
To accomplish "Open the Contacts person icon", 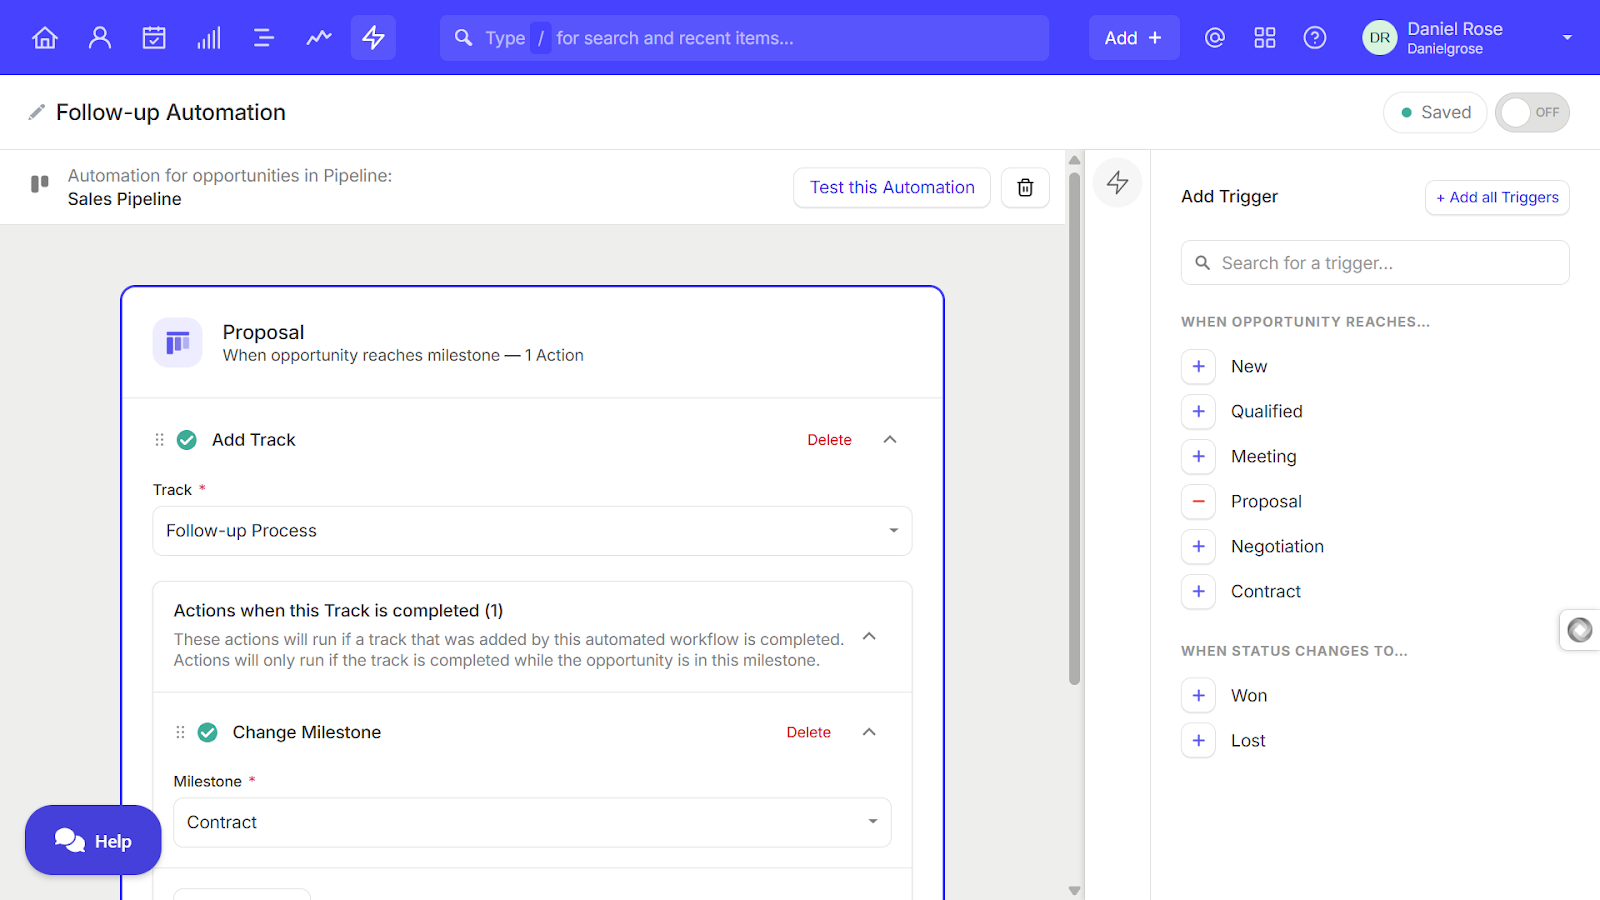I will pyautogui.click(x=100, y=38).
